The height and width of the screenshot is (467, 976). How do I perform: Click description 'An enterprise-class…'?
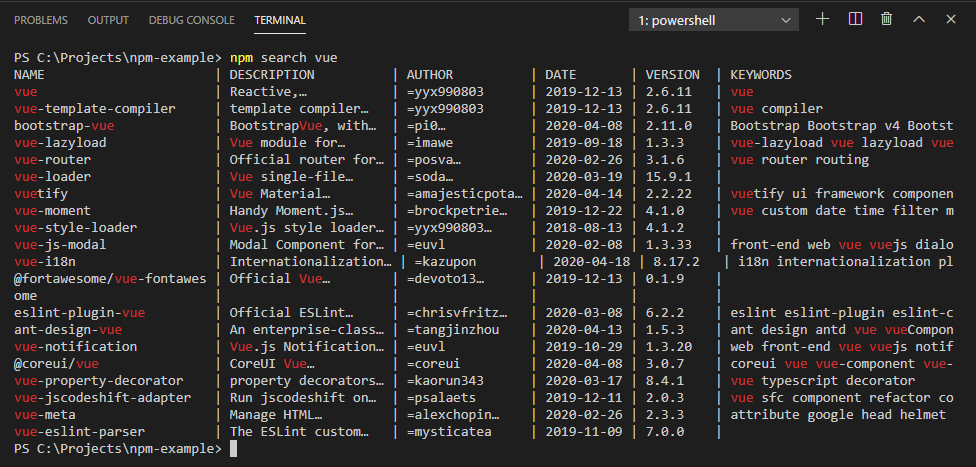coord(307,329)
